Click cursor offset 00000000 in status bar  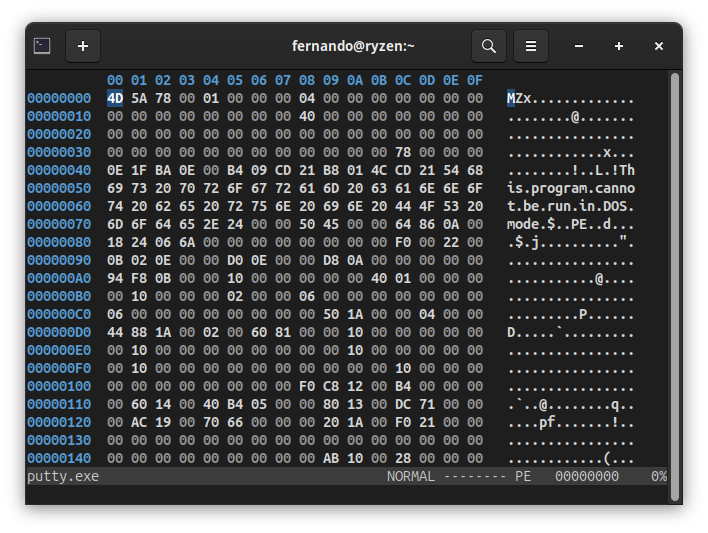point(587,477)
